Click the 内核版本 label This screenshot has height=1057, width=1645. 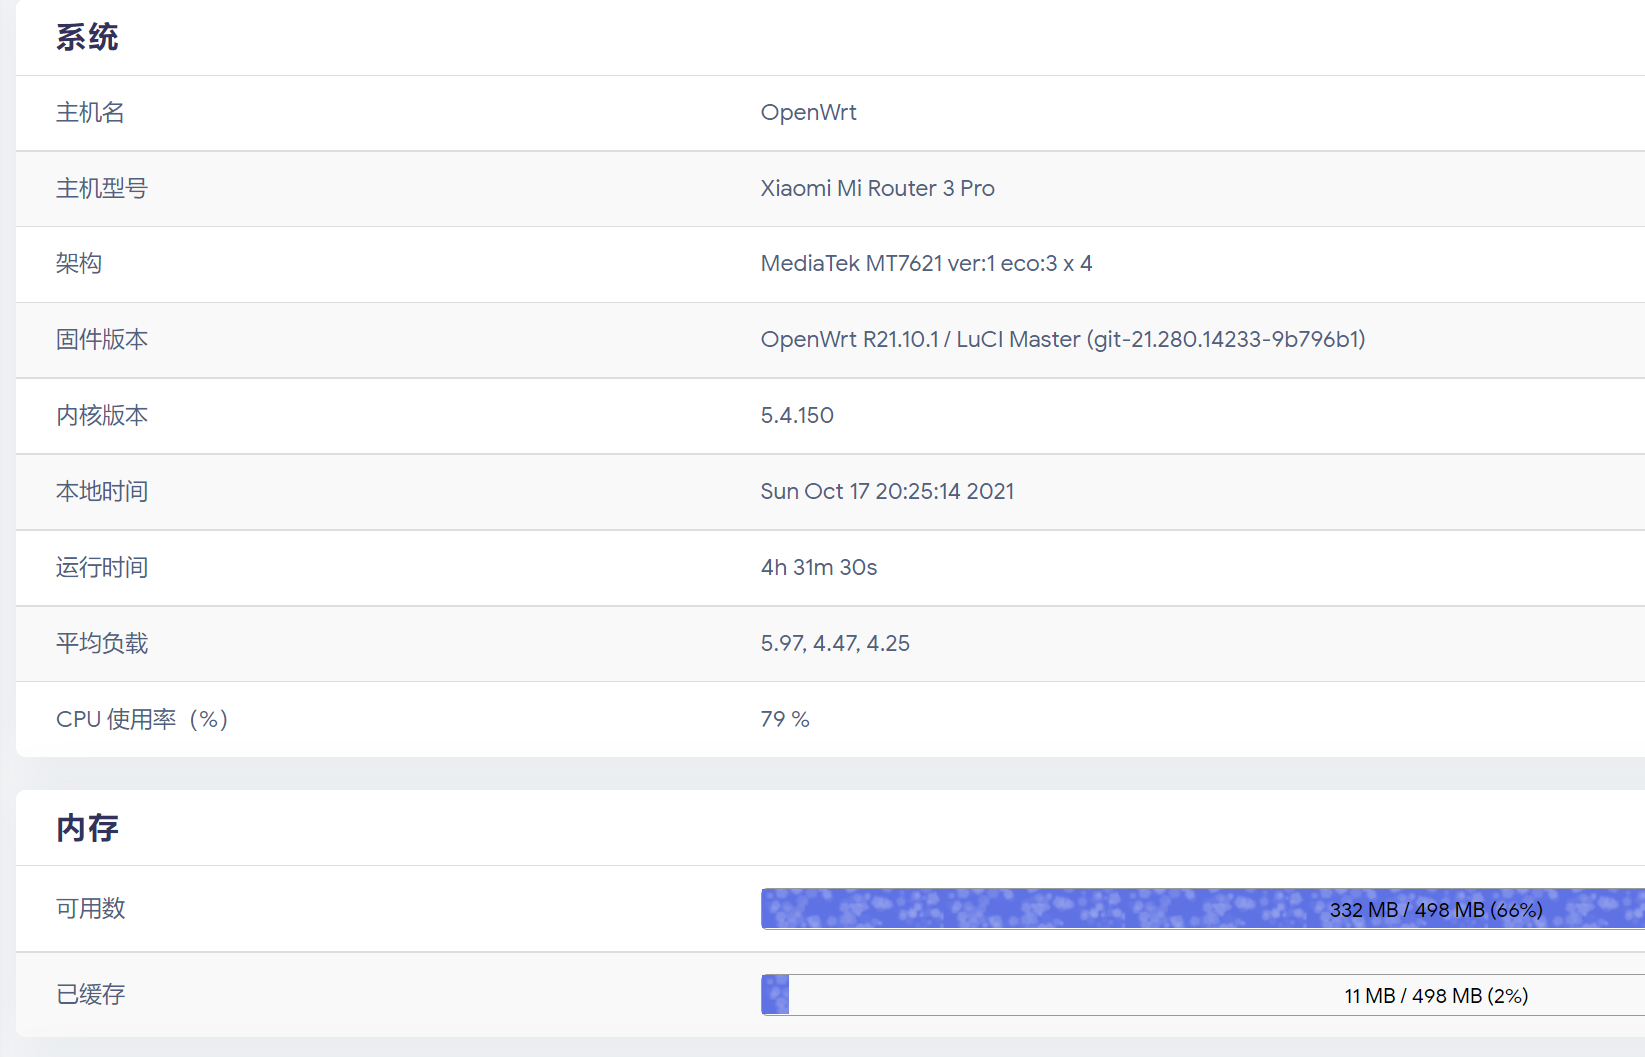click(x=102, y=415)
